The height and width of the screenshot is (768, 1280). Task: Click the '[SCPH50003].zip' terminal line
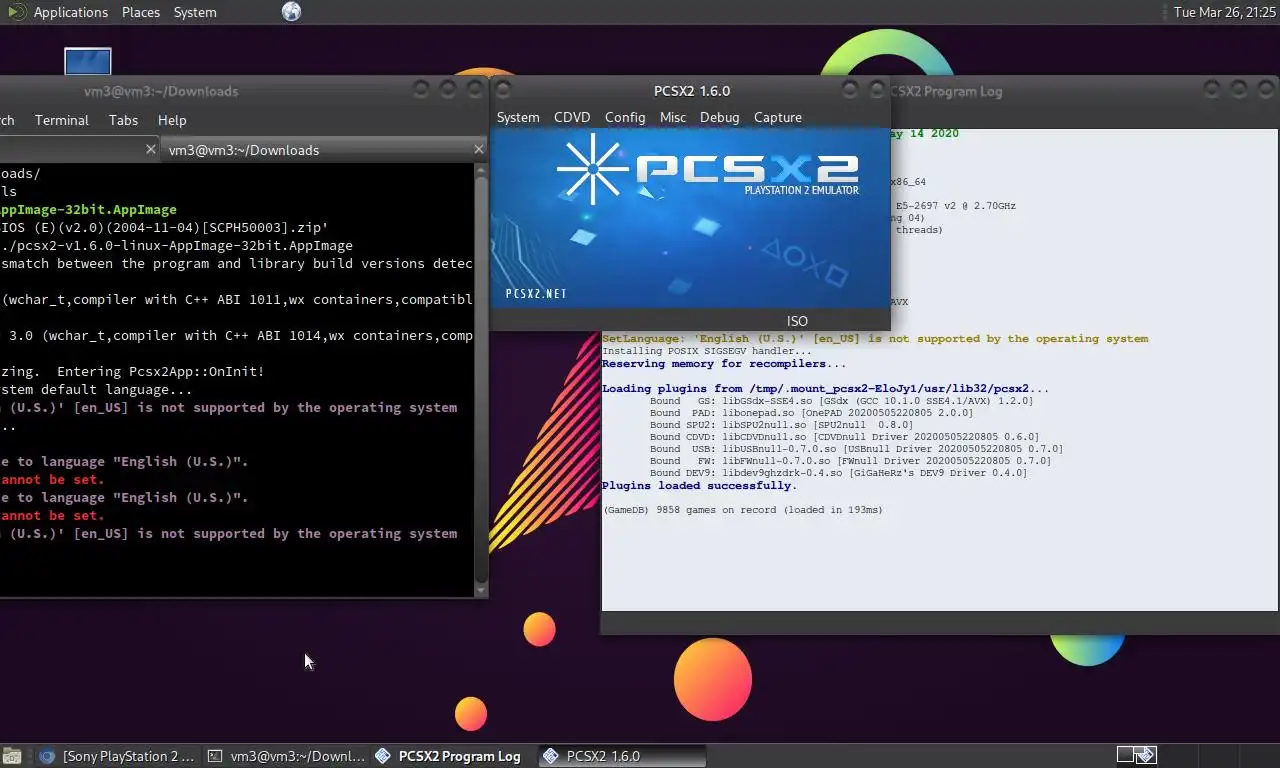click(164, 228)
